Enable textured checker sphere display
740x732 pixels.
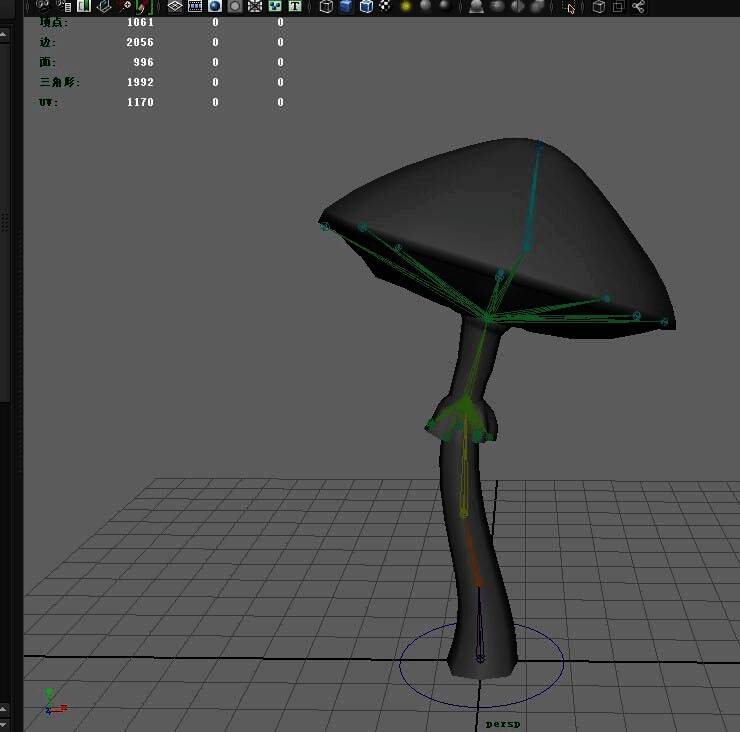pos(385,6)
